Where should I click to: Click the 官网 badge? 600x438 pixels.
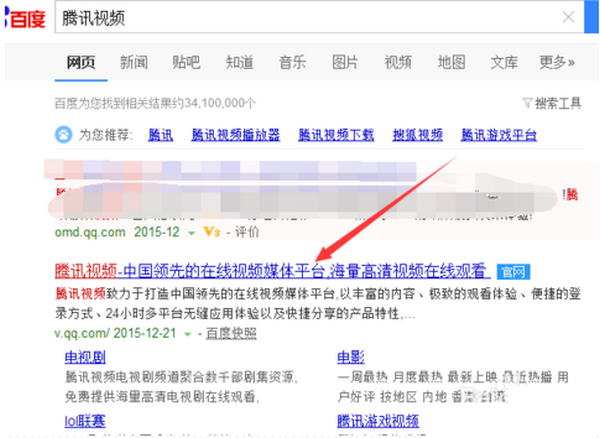tap(514, 272)
